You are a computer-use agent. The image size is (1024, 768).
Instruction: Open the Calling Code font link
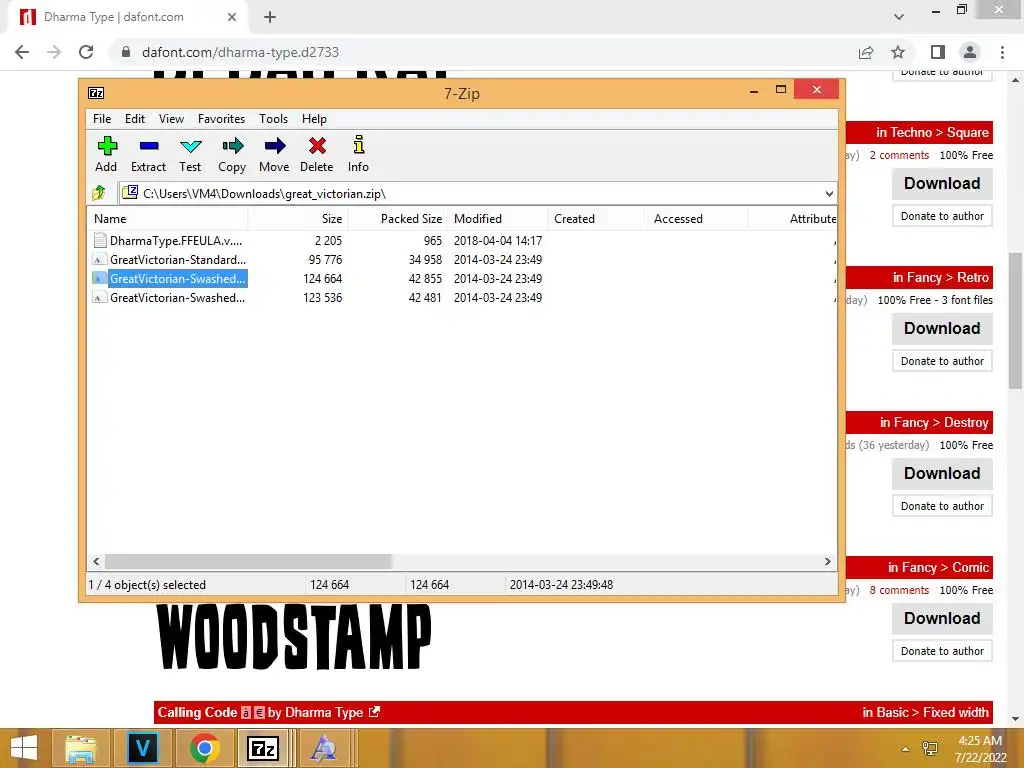pos(197,712)
